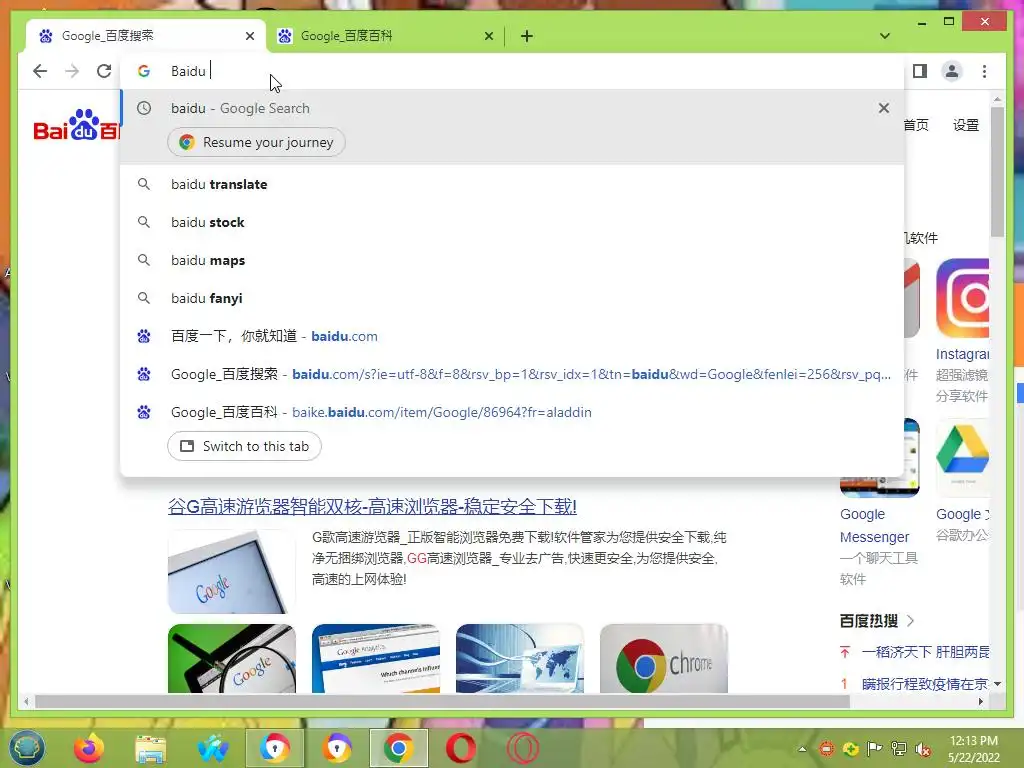Choose the baidu maps suggestion
Viewport: 1024px width, 768px height.
(x=513, y=260)
